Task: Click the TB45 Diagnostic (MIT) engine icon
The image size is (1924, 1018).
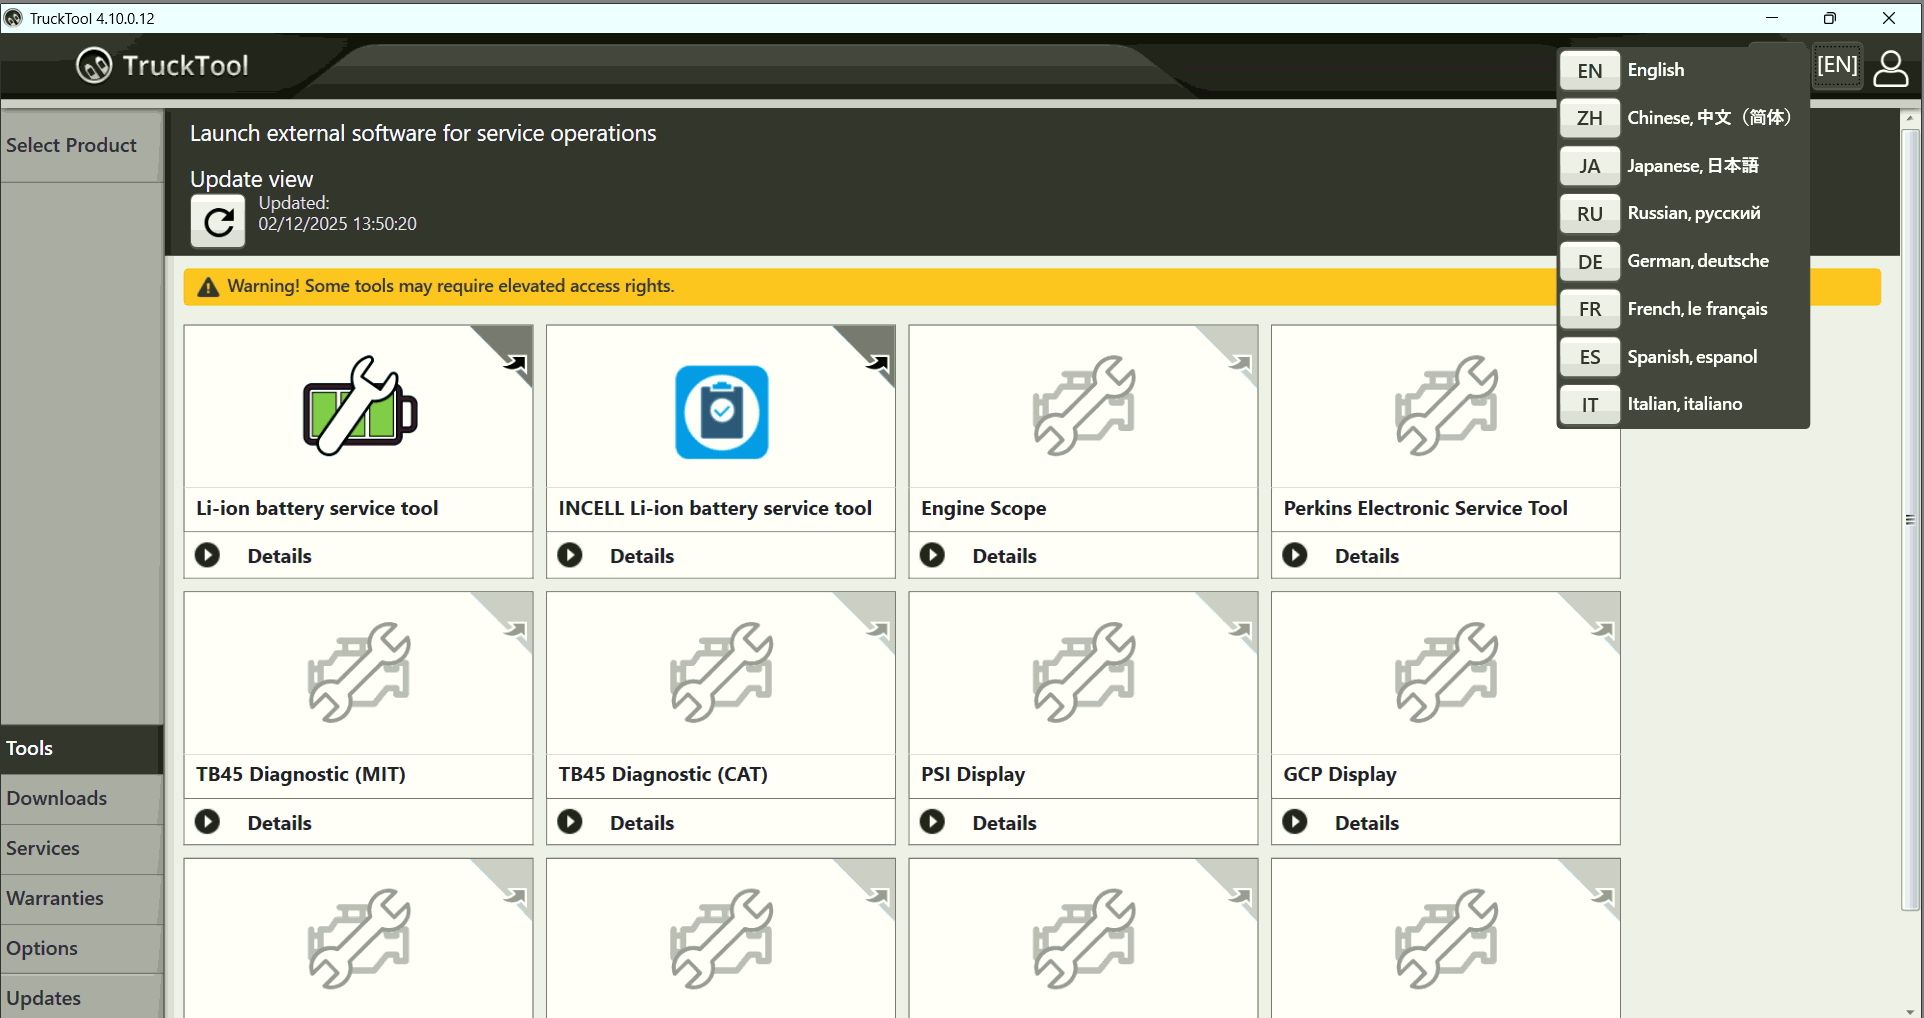Action: (359, 673)
